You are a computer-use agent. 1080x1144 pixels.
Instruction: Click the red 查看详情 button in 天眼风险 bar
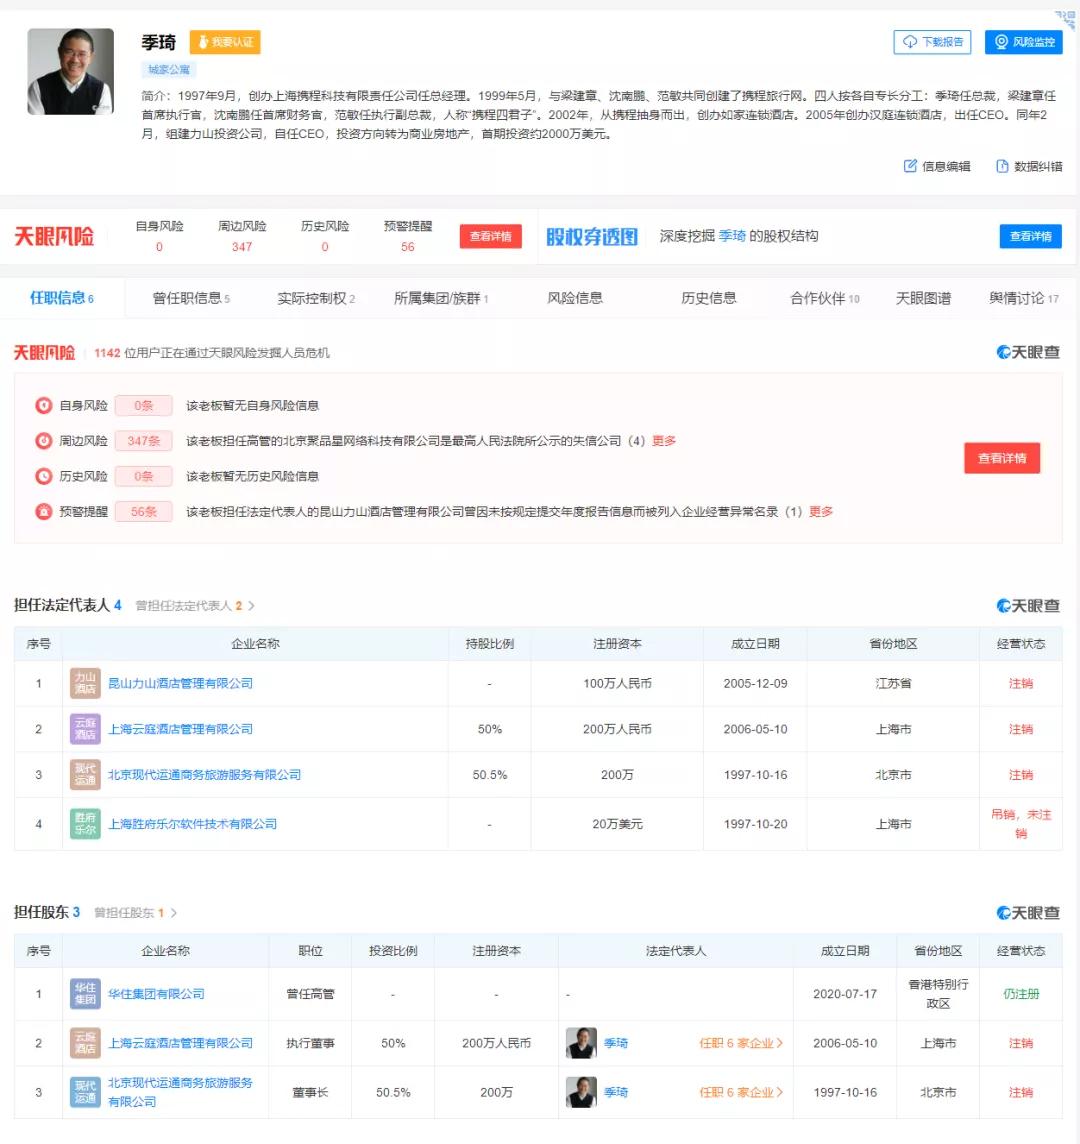(x=490, y=236)
